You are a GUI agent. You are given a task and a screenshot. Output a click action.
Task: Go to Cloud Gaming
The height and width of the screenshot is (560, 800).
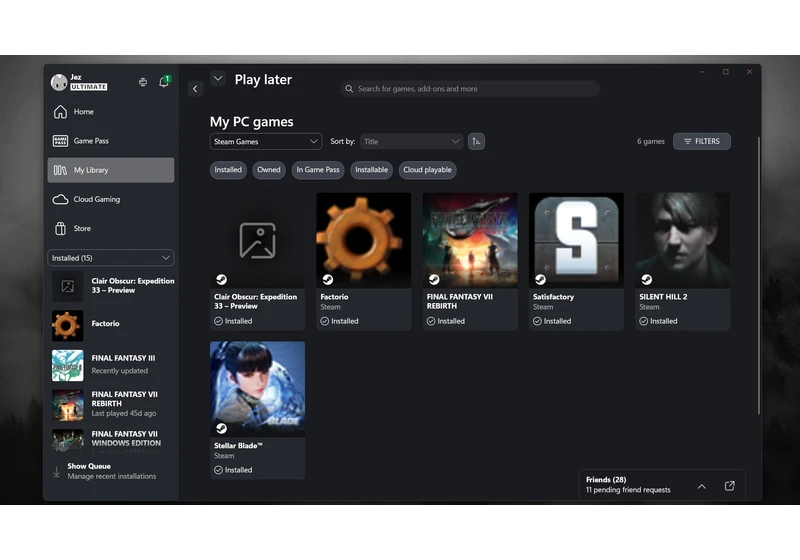coord(111,199)
